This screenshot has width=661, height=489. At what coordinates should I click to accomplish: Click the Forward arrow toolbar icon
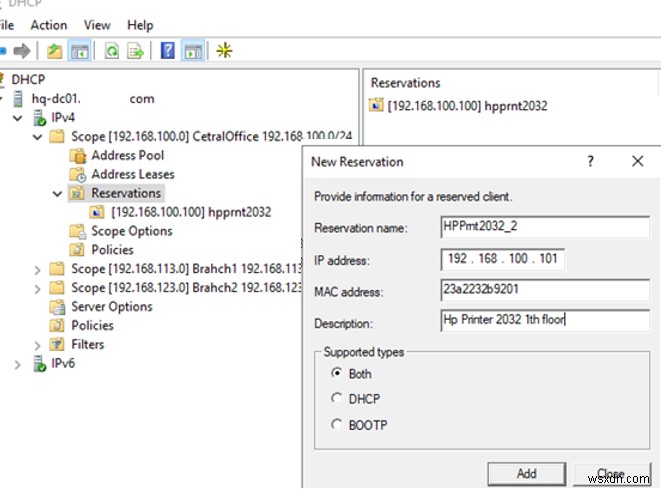pyautogui.click(x=22, y=50)
